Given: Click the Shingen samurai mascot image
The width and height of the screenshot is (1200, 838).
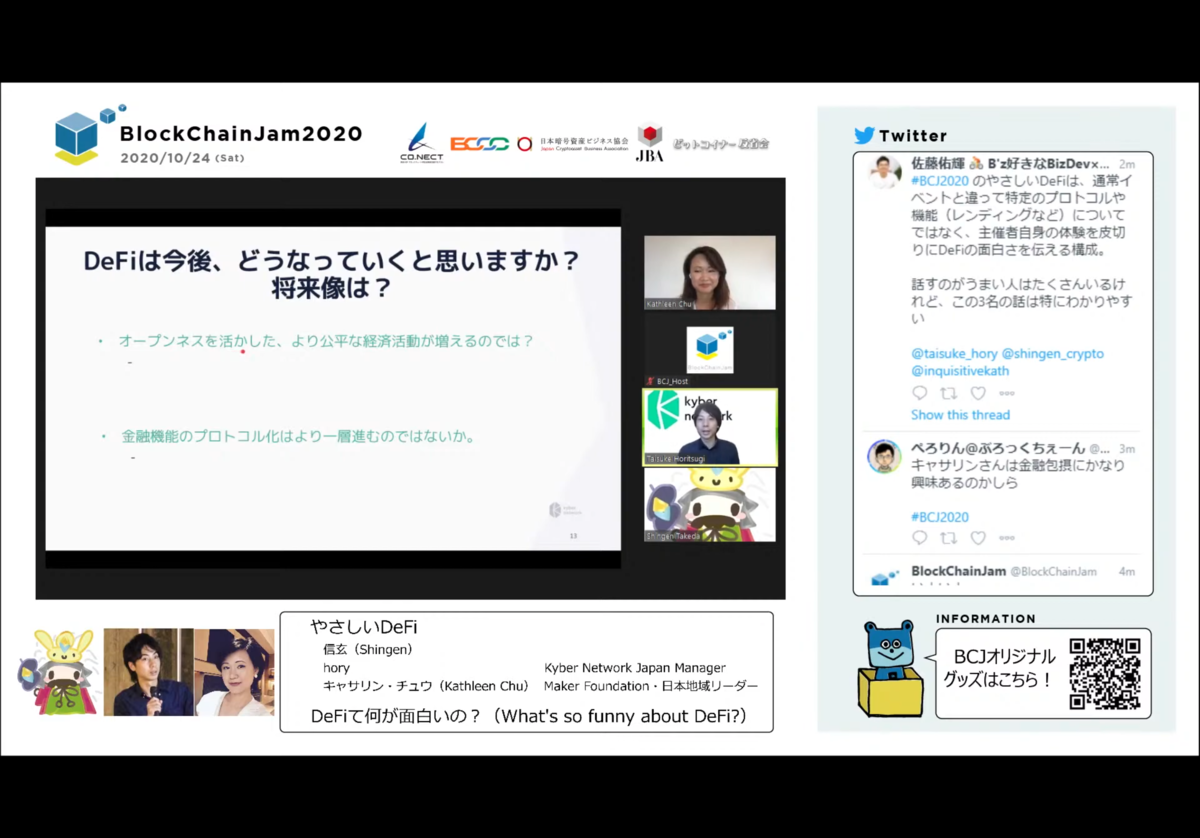Looking at the screenshot, I should (x=58, y=672).
